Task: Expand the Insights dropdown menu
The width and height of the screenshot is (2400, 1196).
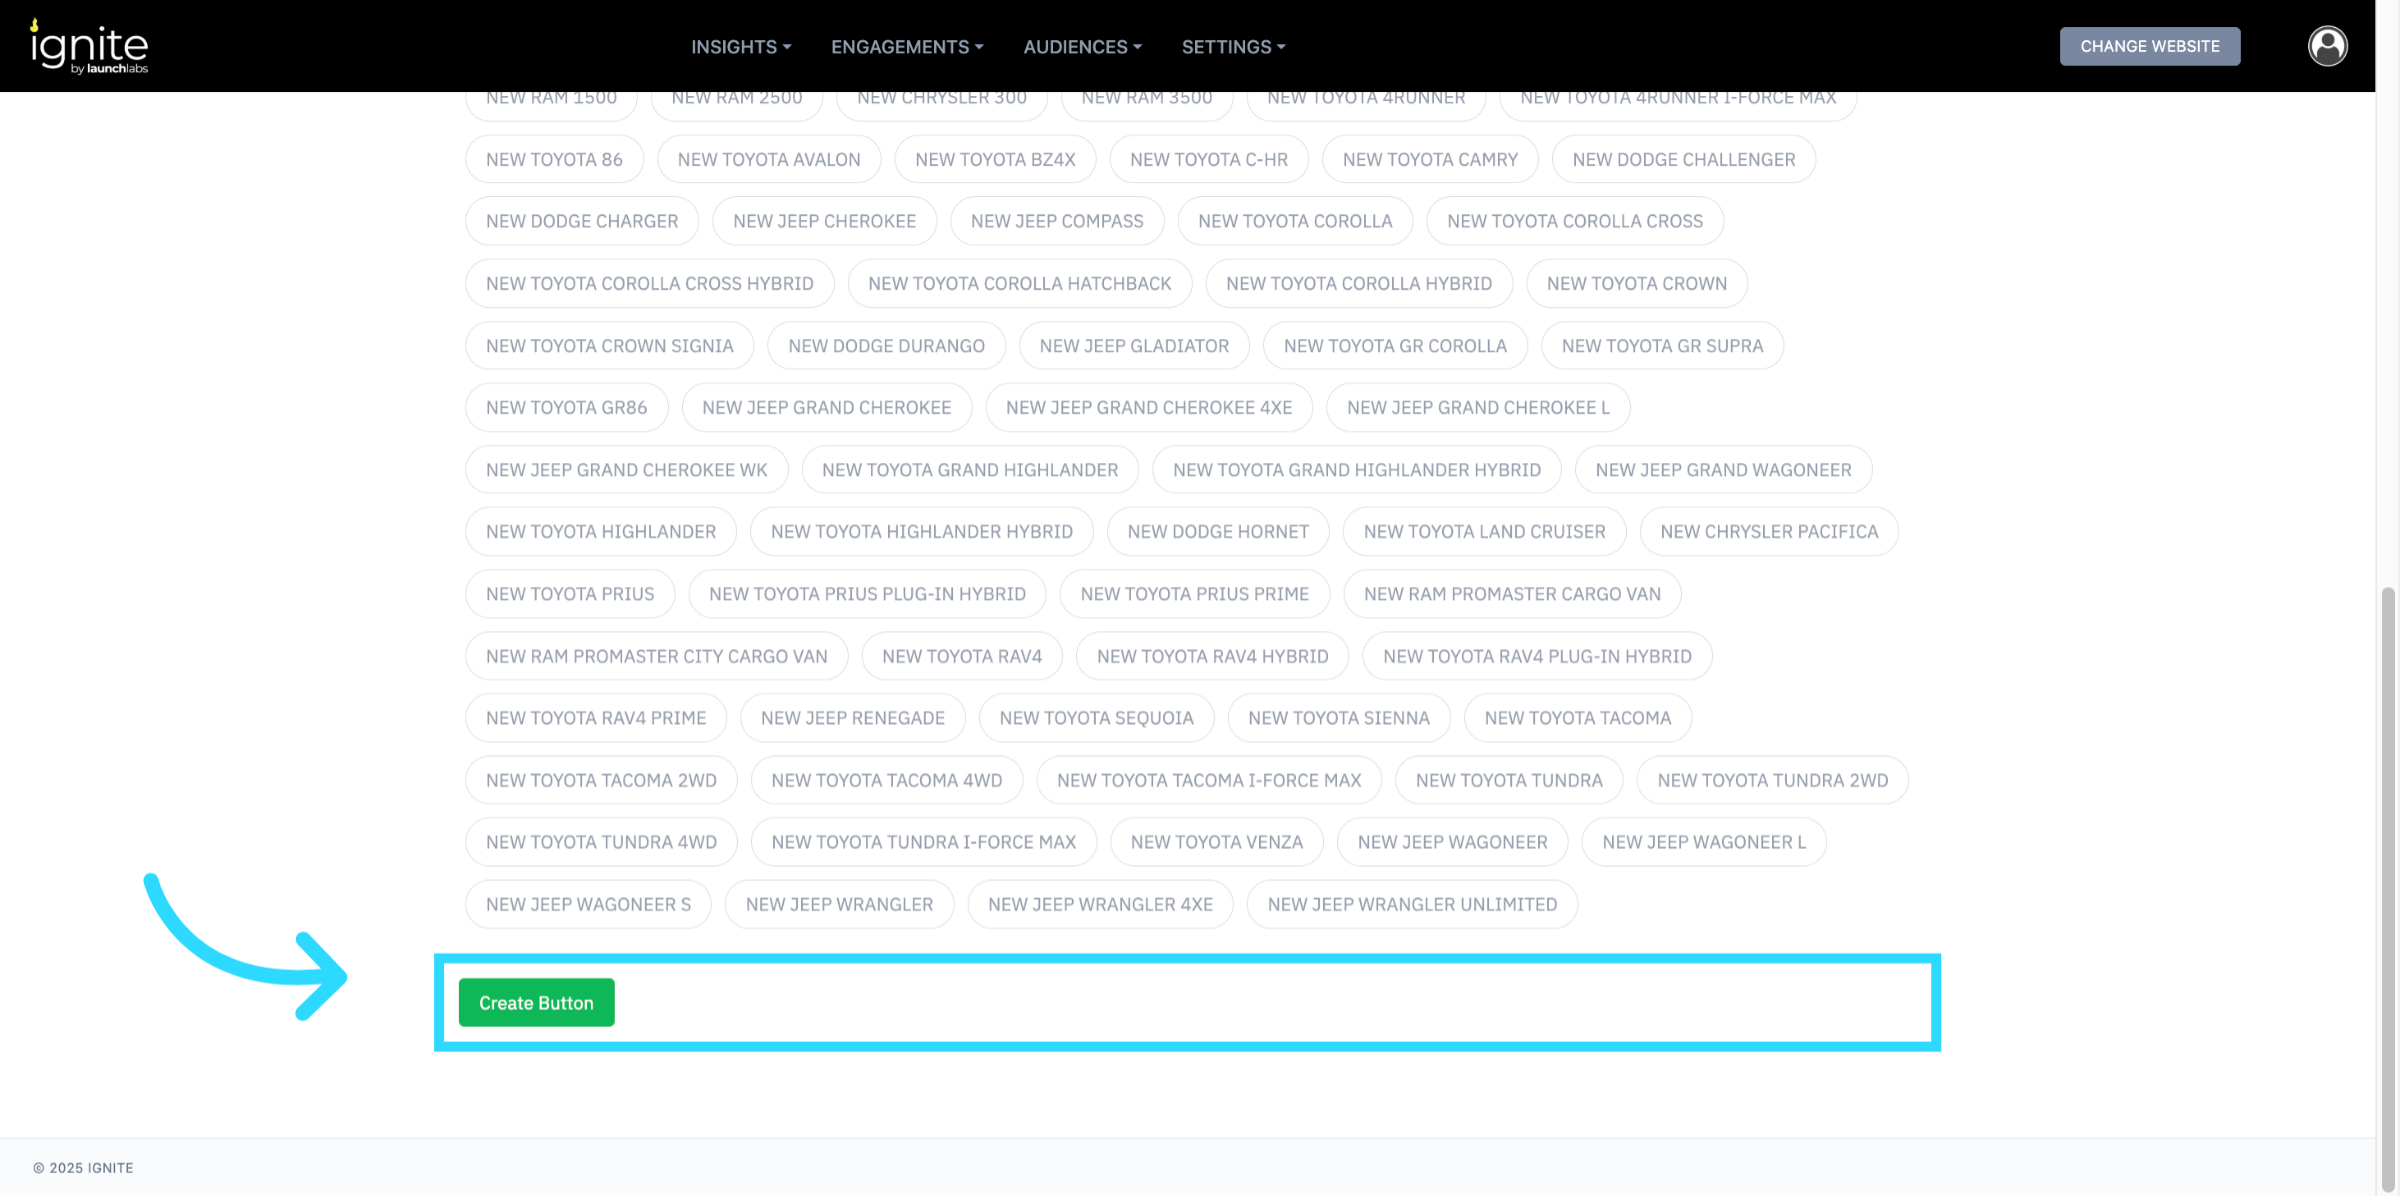Action: pos(741,47)
